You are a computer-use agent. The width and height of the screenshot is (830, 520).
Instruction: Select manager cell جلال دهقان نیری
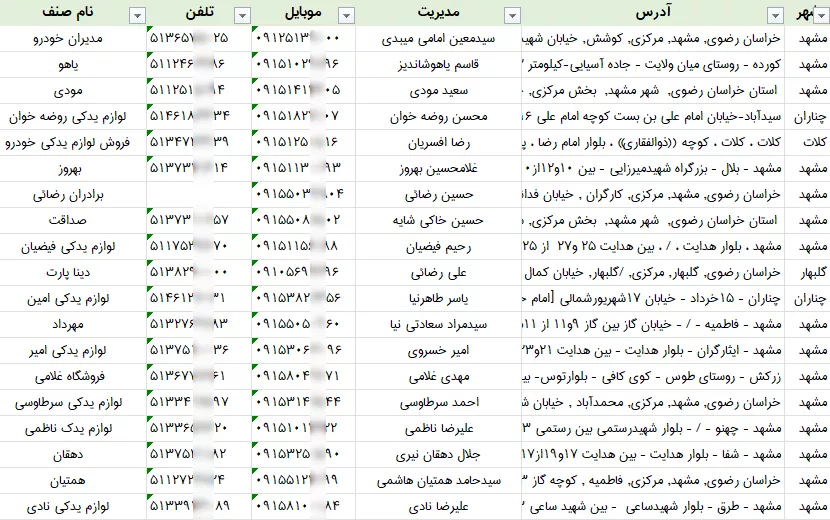pos(439,454)
